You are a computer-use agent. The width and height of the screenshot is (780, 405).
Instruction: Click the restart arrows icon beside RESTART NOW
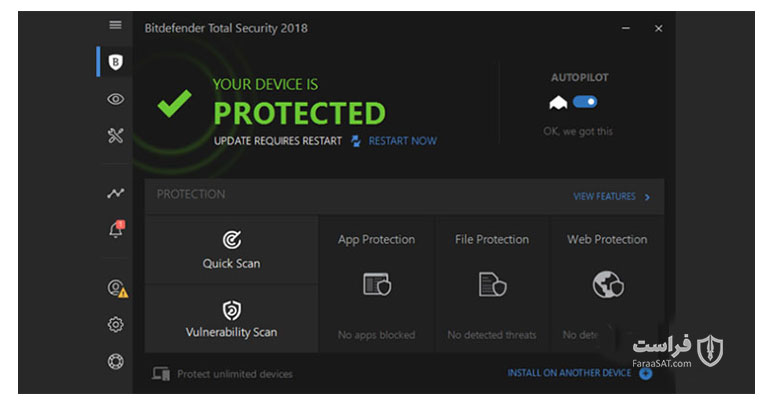pyautogui.click(x=356, y=141)
